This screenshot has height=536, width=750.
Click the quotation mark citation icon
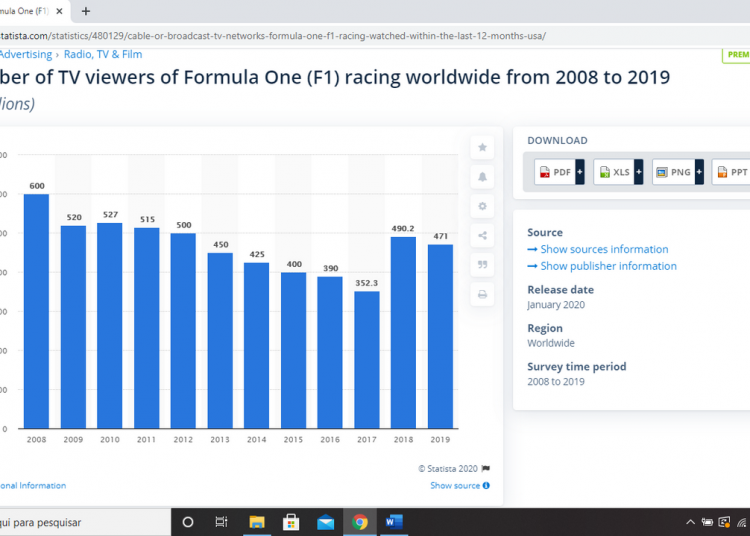pyautogui.click(x=483, y=265)
